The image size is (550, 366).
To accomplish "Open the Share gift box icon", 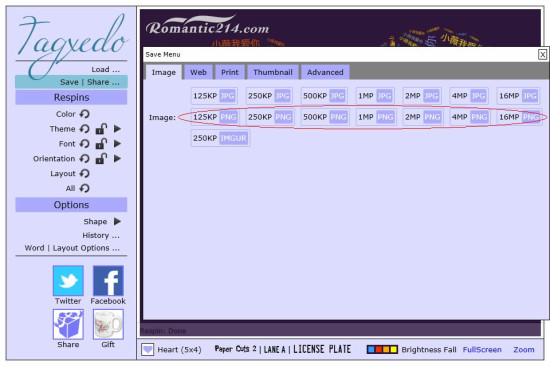I will 68,324.
